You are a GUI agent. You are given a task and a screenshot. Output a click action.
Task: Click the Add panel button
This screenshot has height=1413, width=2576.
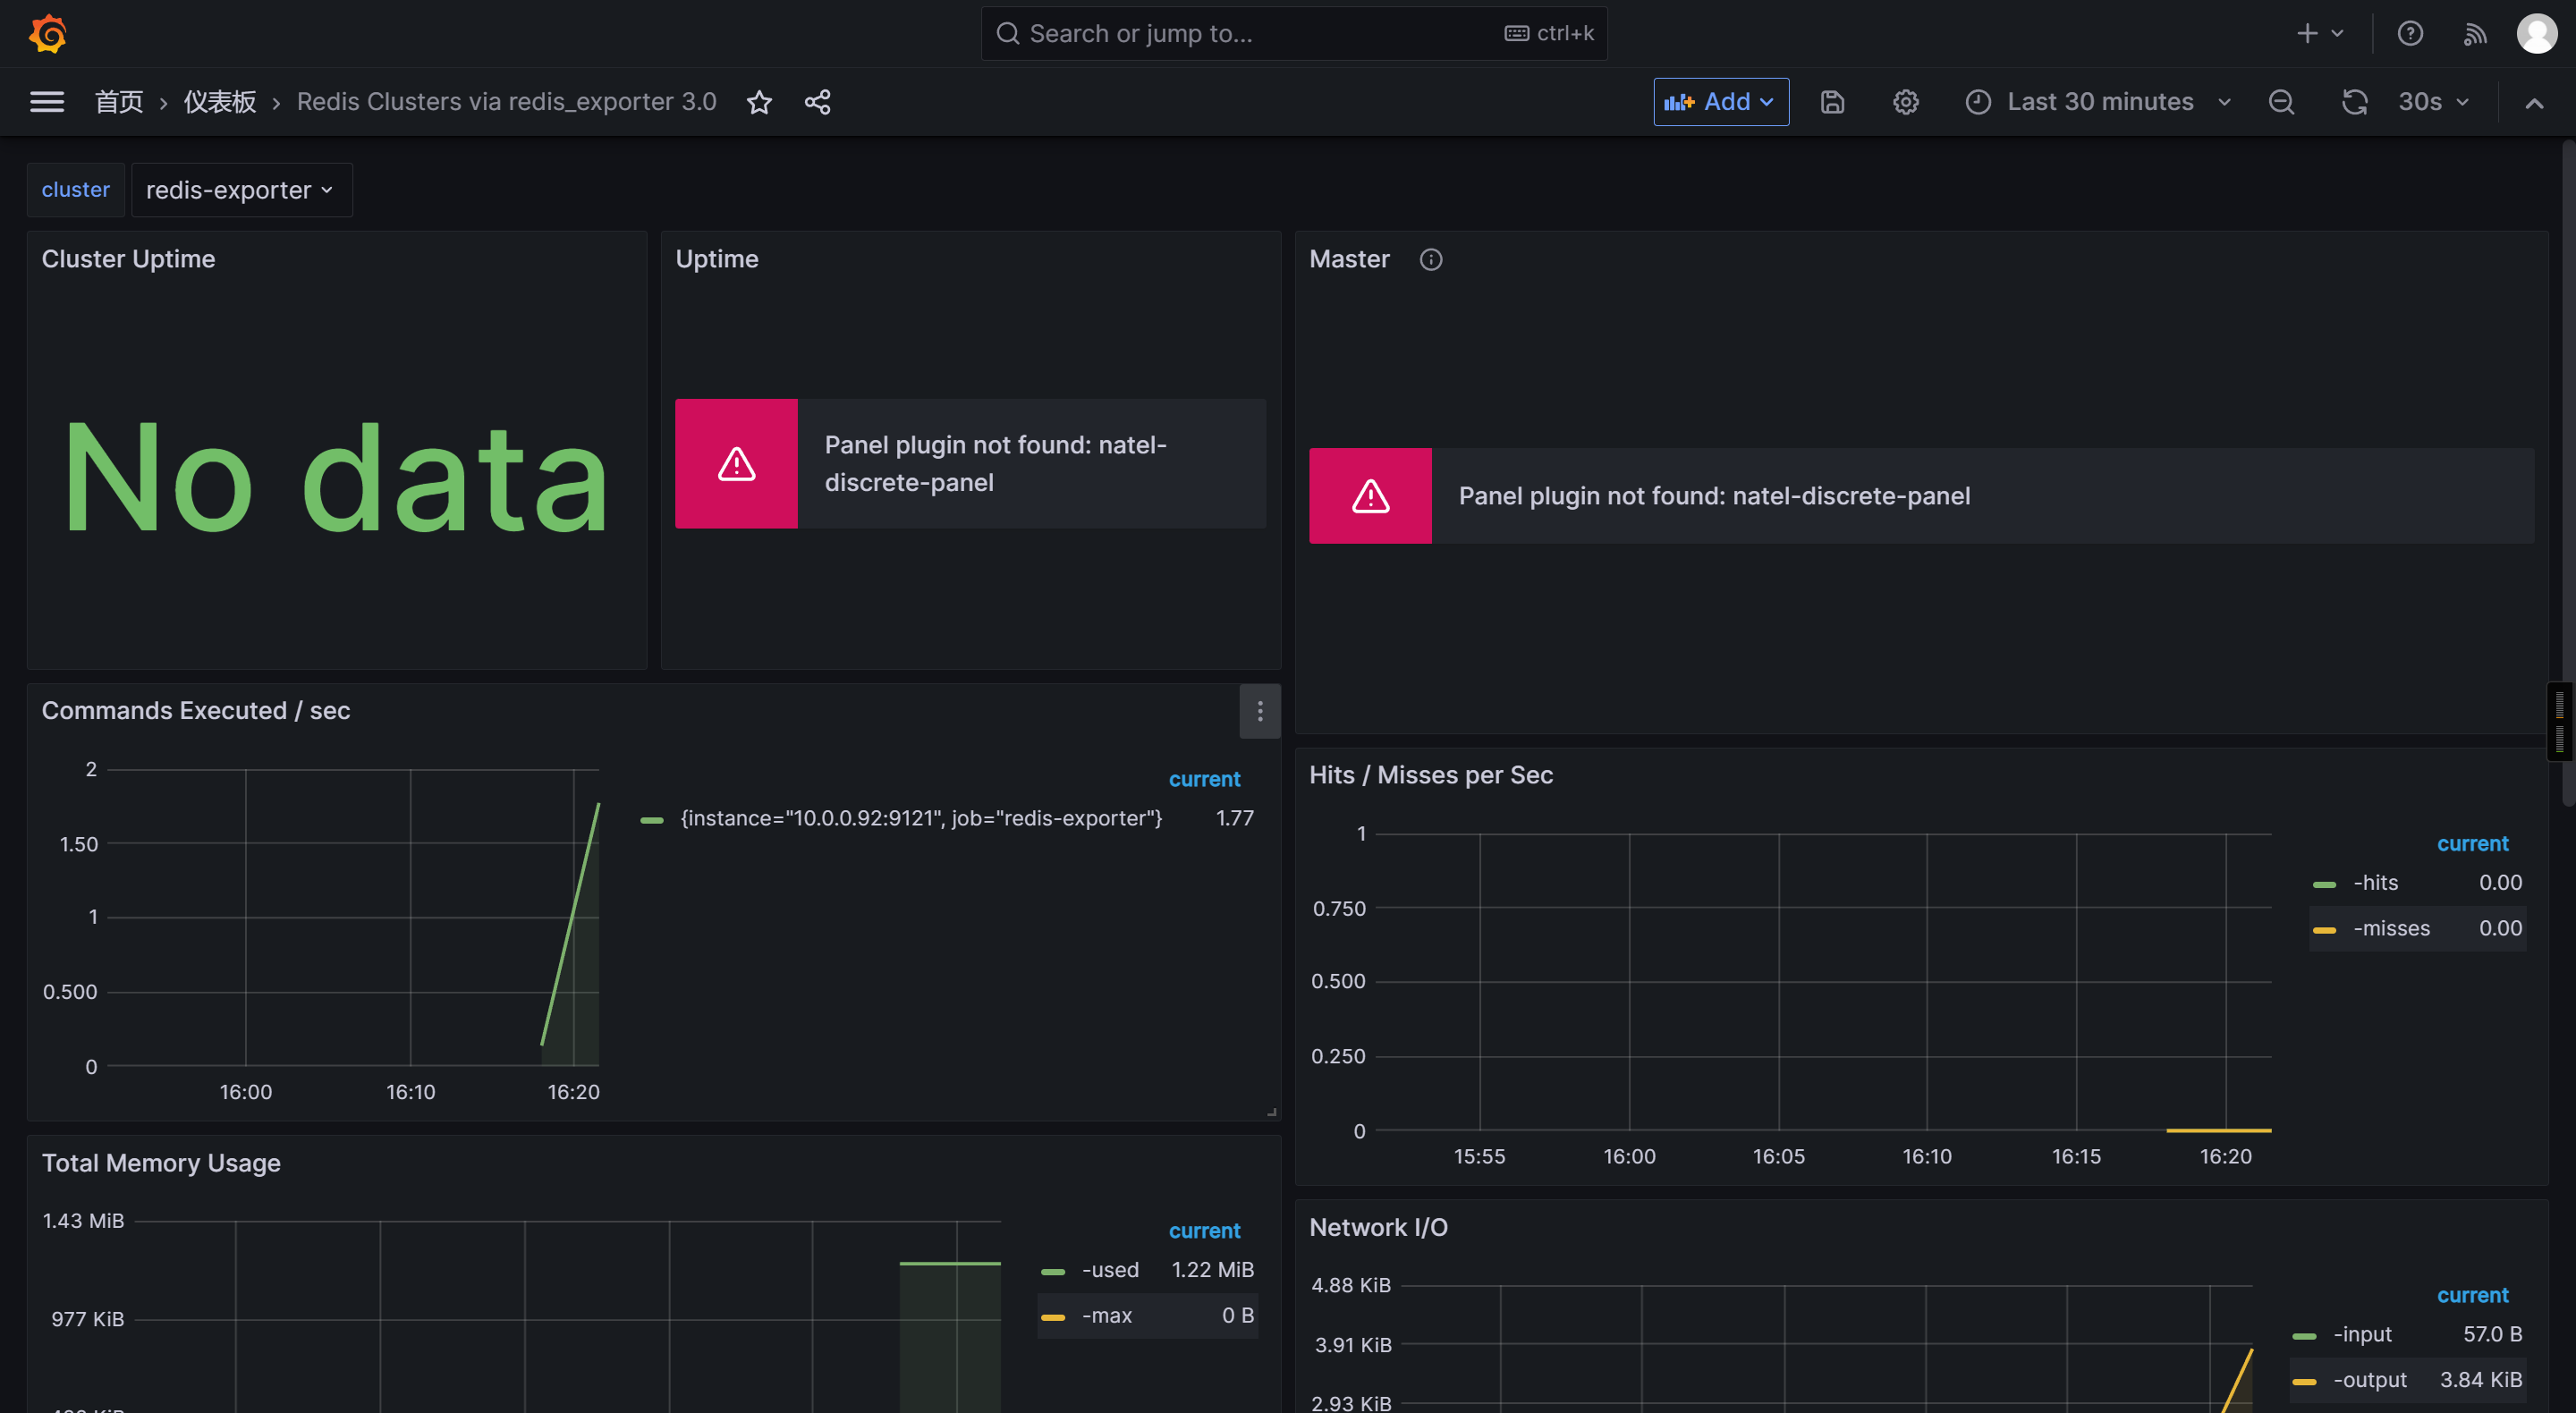point(1720,102)
